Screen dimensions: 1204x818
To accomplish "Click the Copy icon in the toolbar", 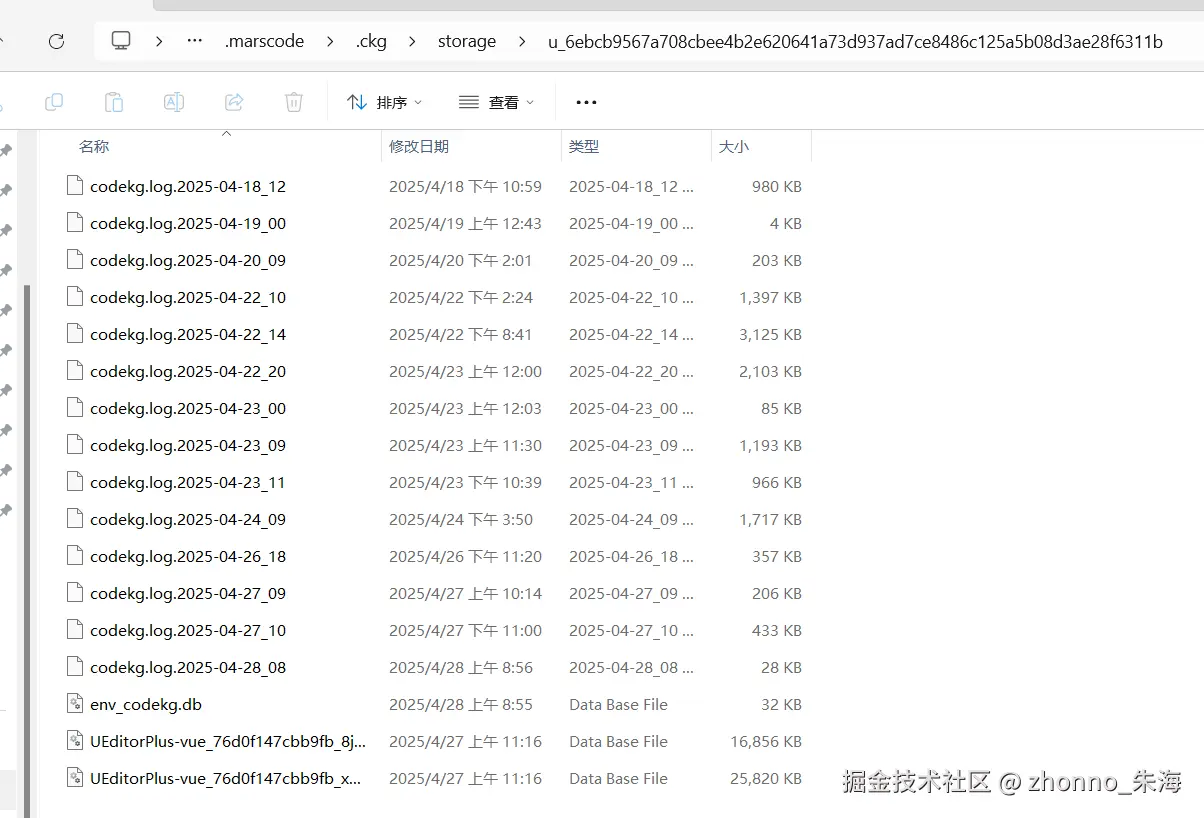I will (x=54, y=101).
